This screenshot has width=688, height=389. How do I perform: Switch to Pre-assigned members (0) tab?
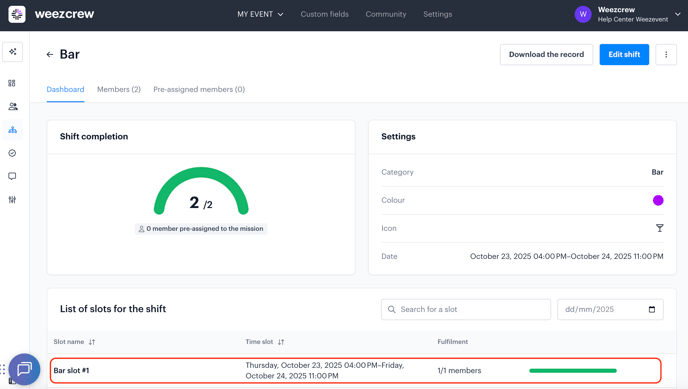[x=199, y=89]
